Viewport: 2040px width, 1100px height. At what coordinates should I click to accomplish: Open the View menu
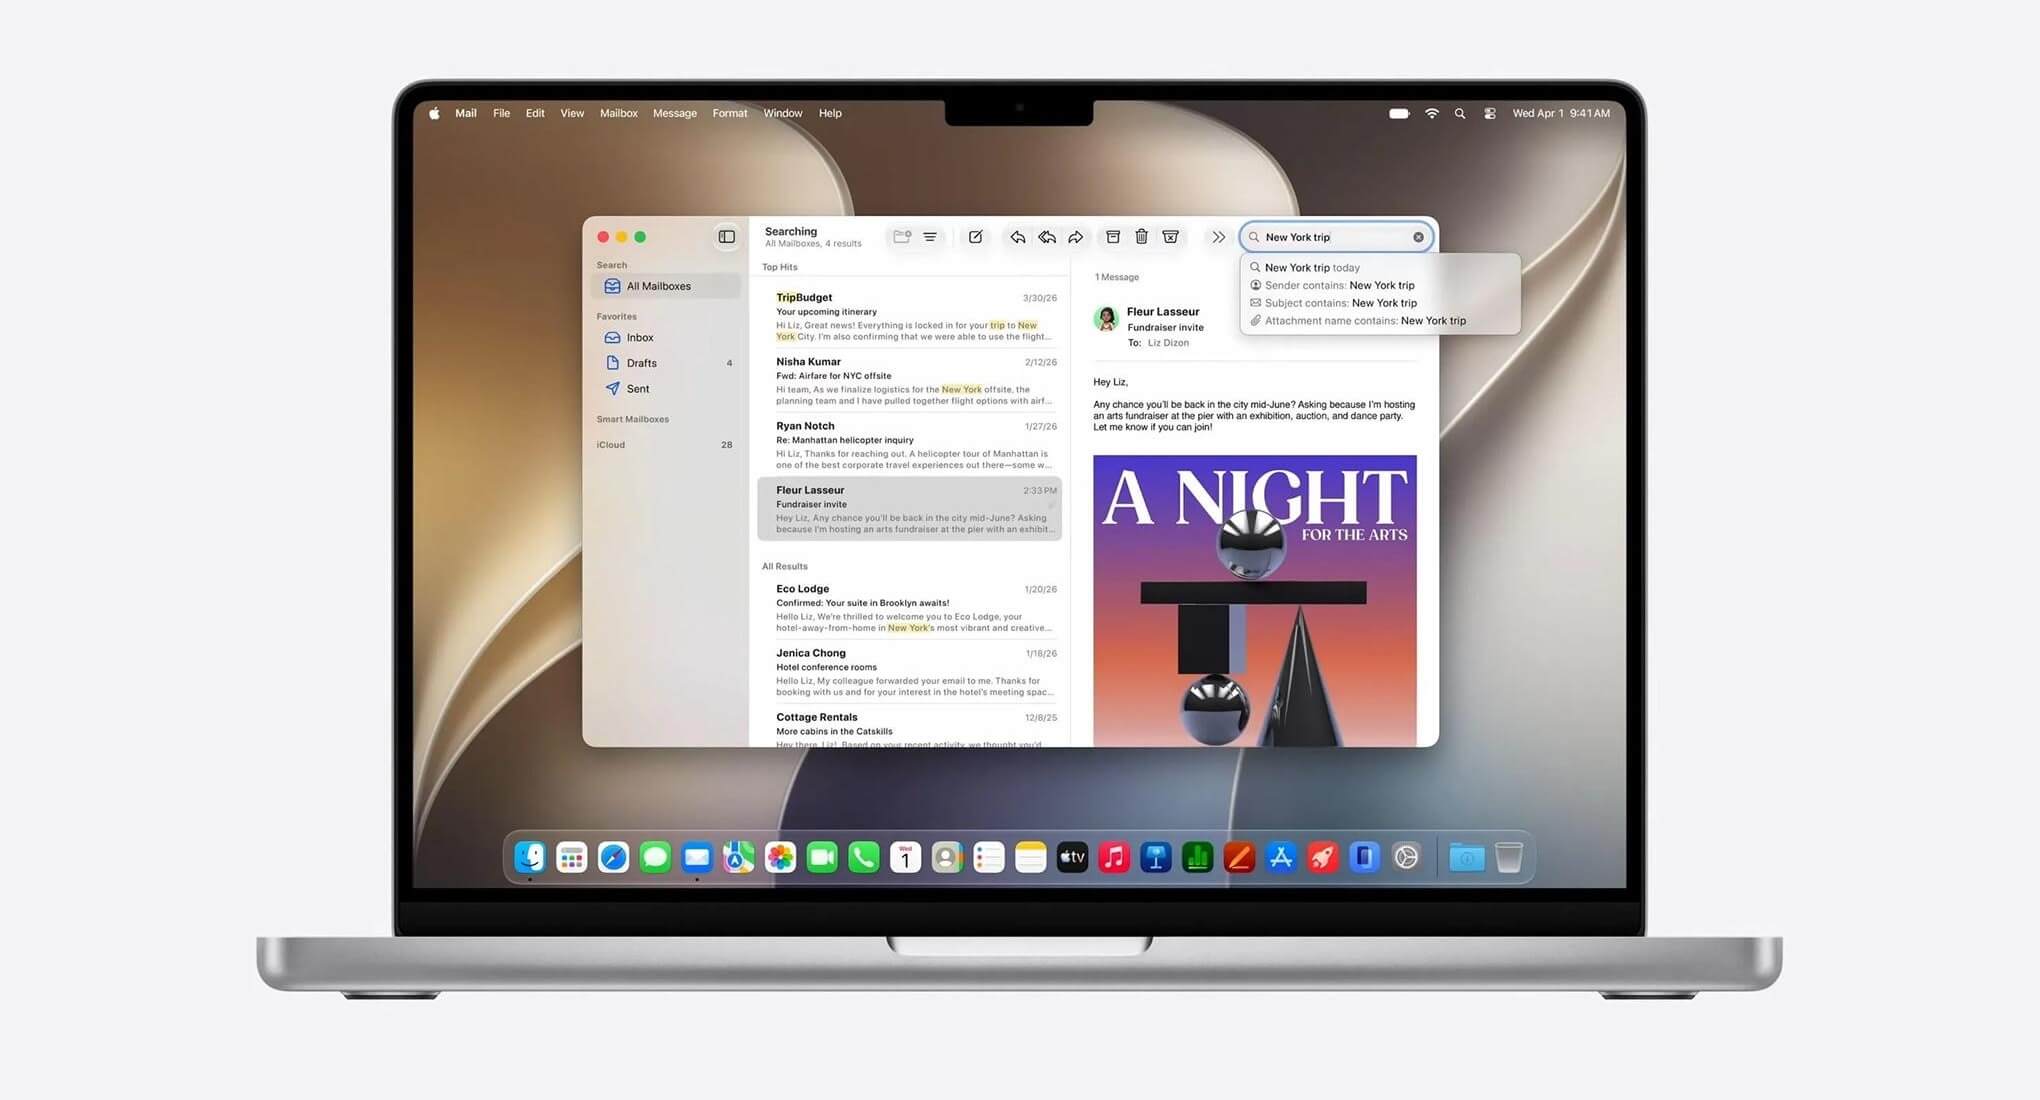pos(572,113)
